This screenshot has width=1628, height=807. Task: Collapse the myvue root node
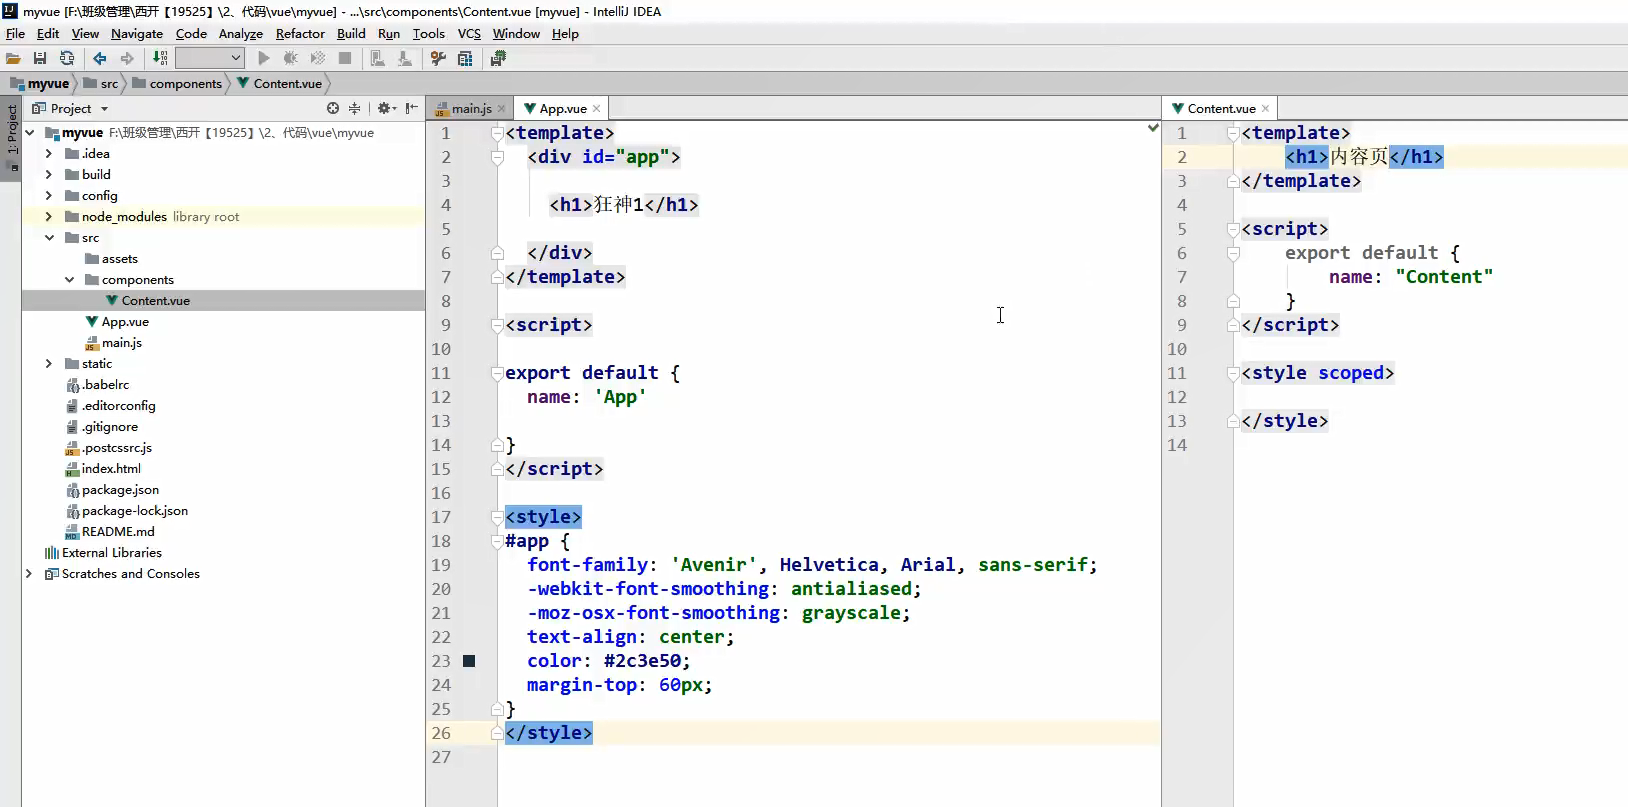(x=30, y=133)
